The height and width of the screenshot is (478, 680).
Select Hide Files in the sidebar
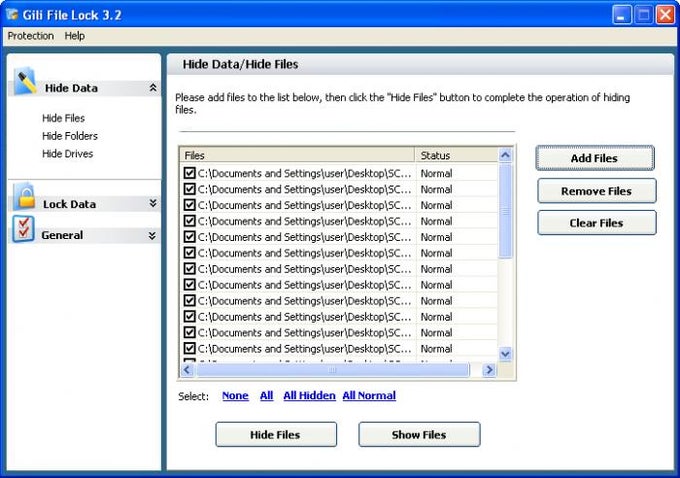(63, 118)
